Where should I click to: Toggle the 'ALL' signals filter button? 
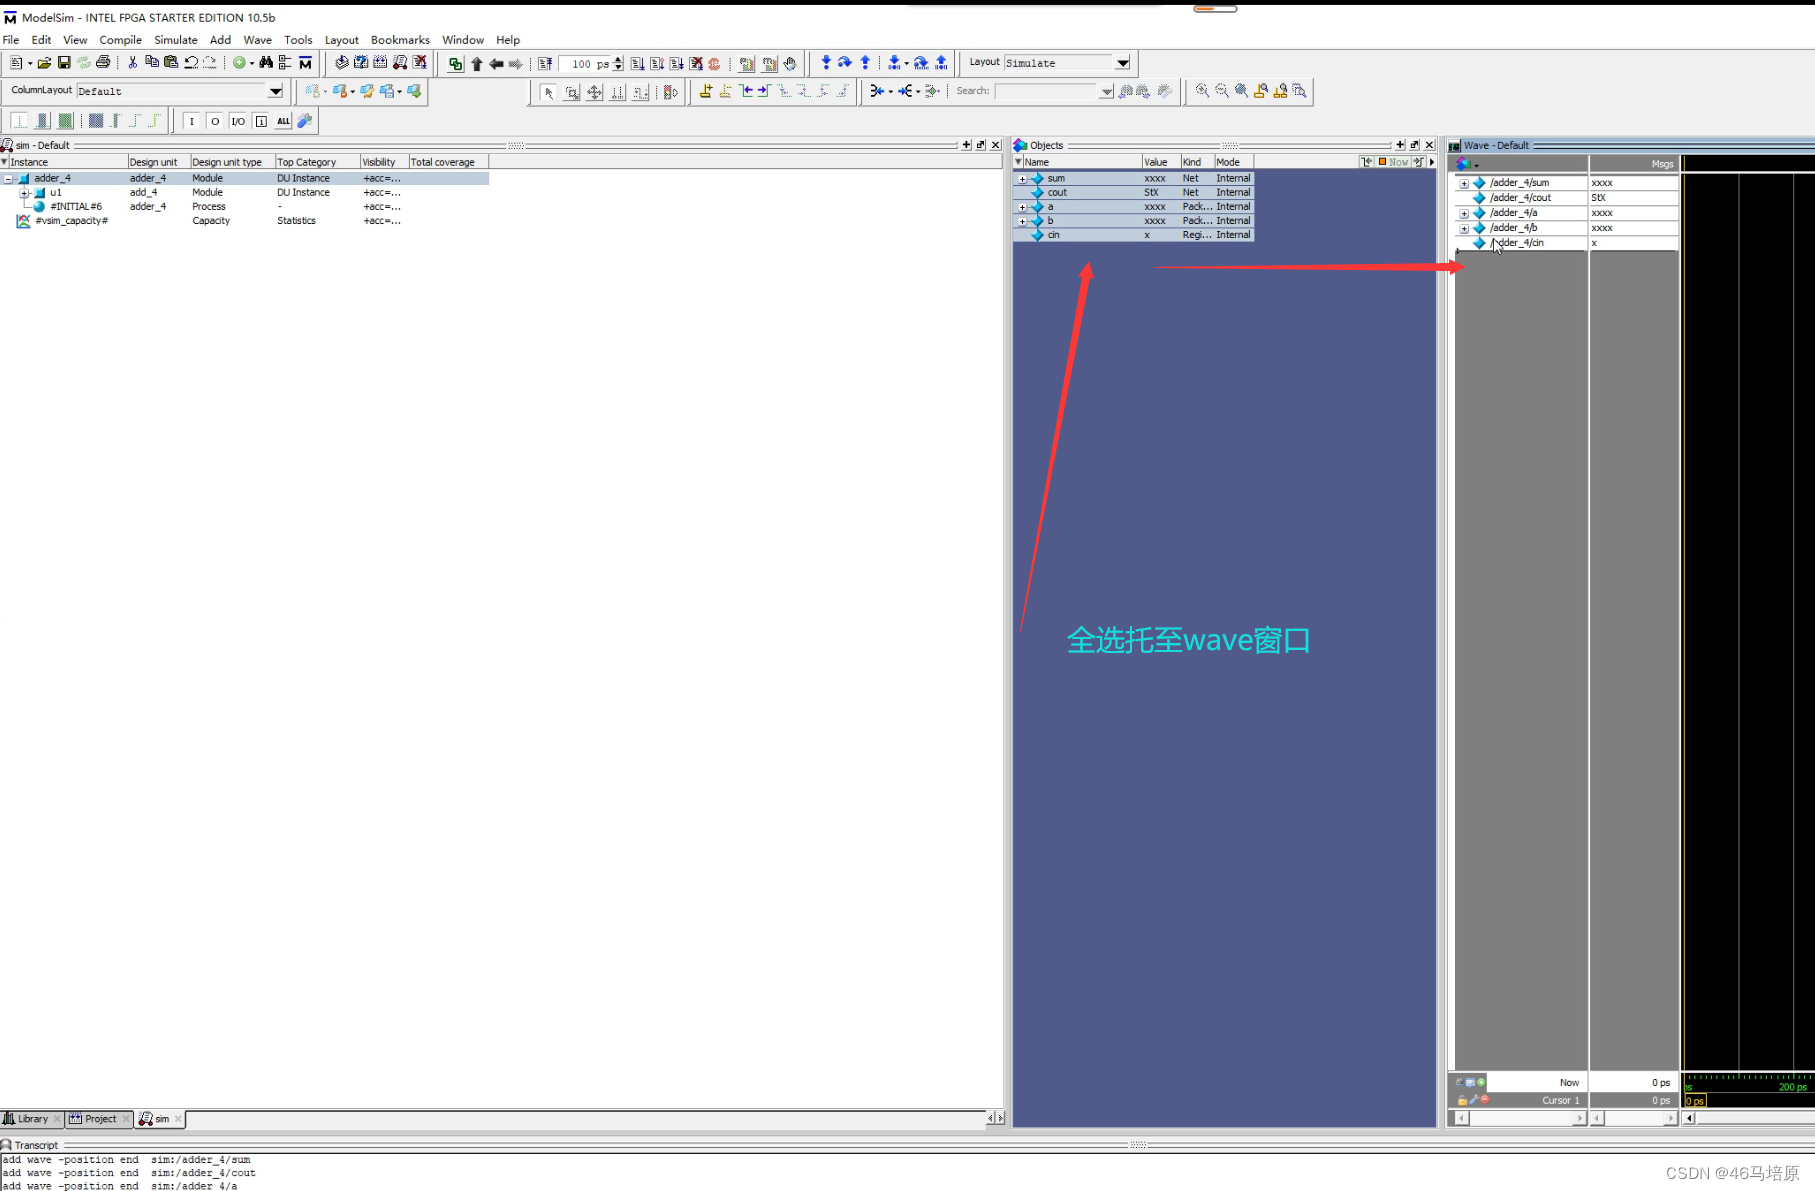pos(283,121)
